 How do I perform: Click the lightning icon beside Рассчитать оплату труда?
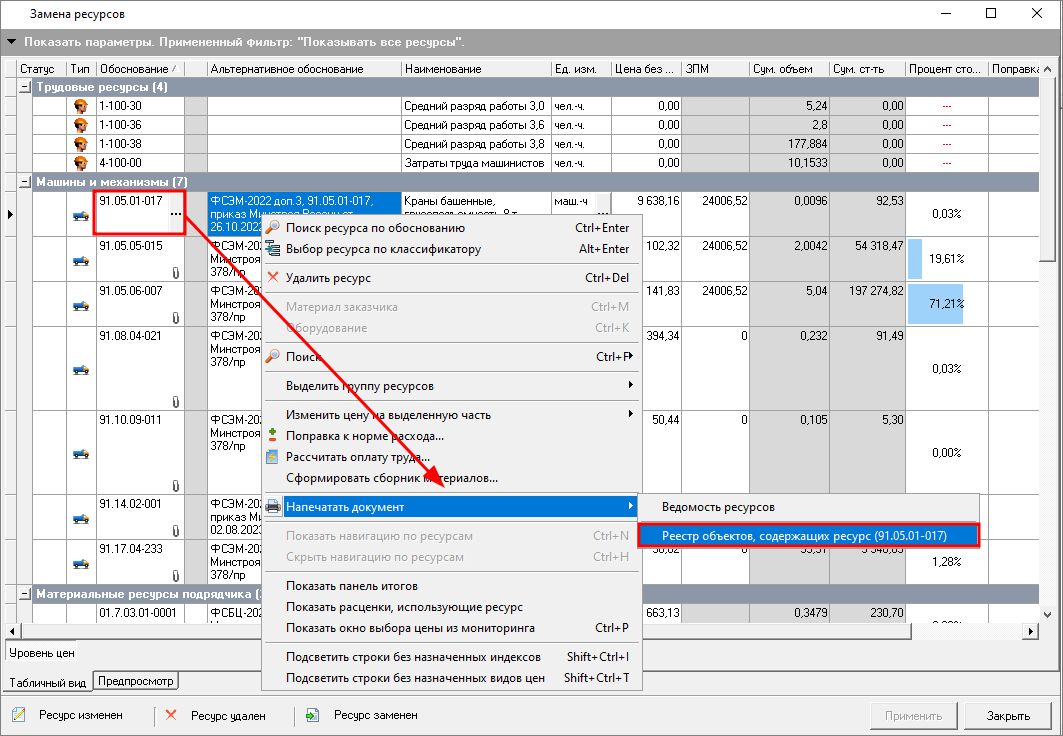click(x=273, y=457)
